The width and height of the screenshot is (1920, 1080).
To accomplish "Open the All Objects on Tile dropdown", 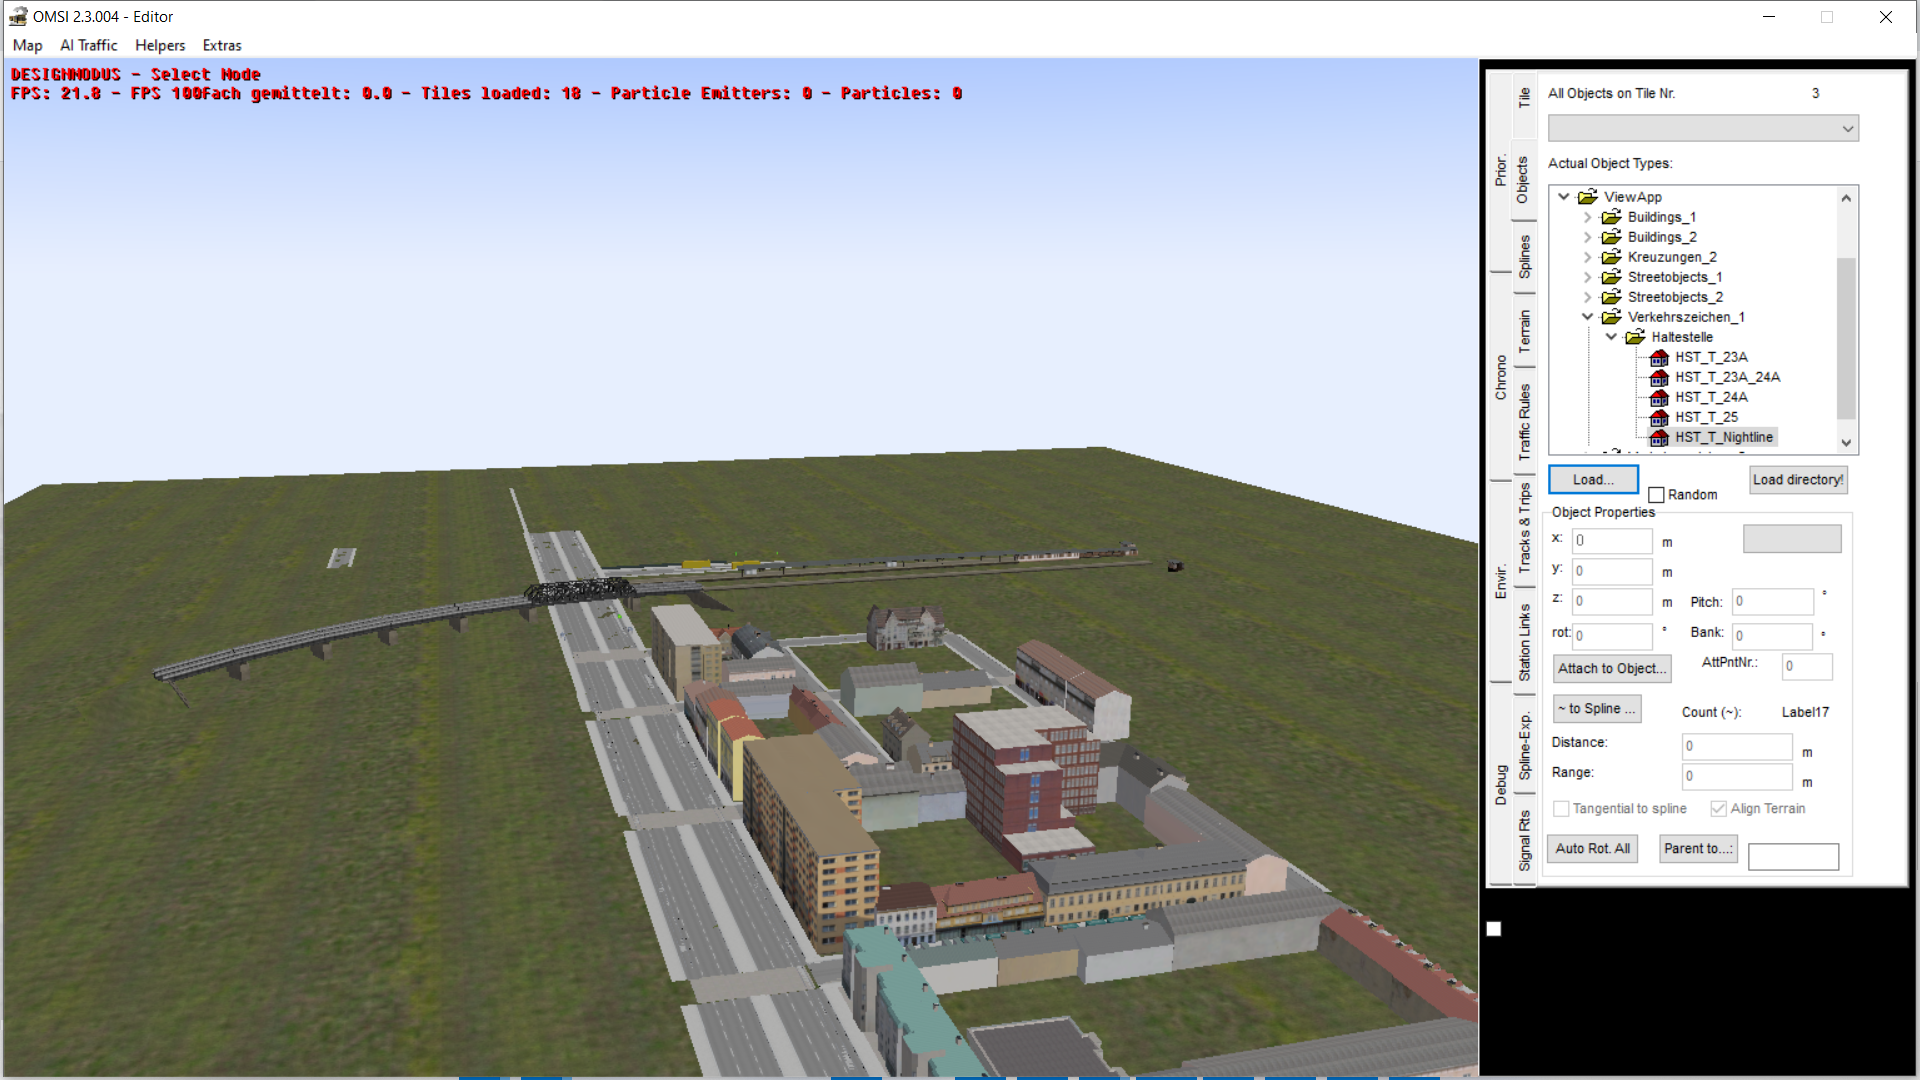I will coord(1703,128).
